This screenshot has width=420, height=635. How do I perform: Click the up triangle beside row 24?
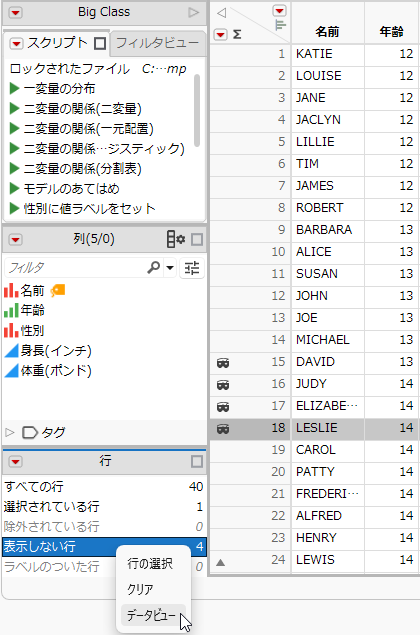point(220,562)
